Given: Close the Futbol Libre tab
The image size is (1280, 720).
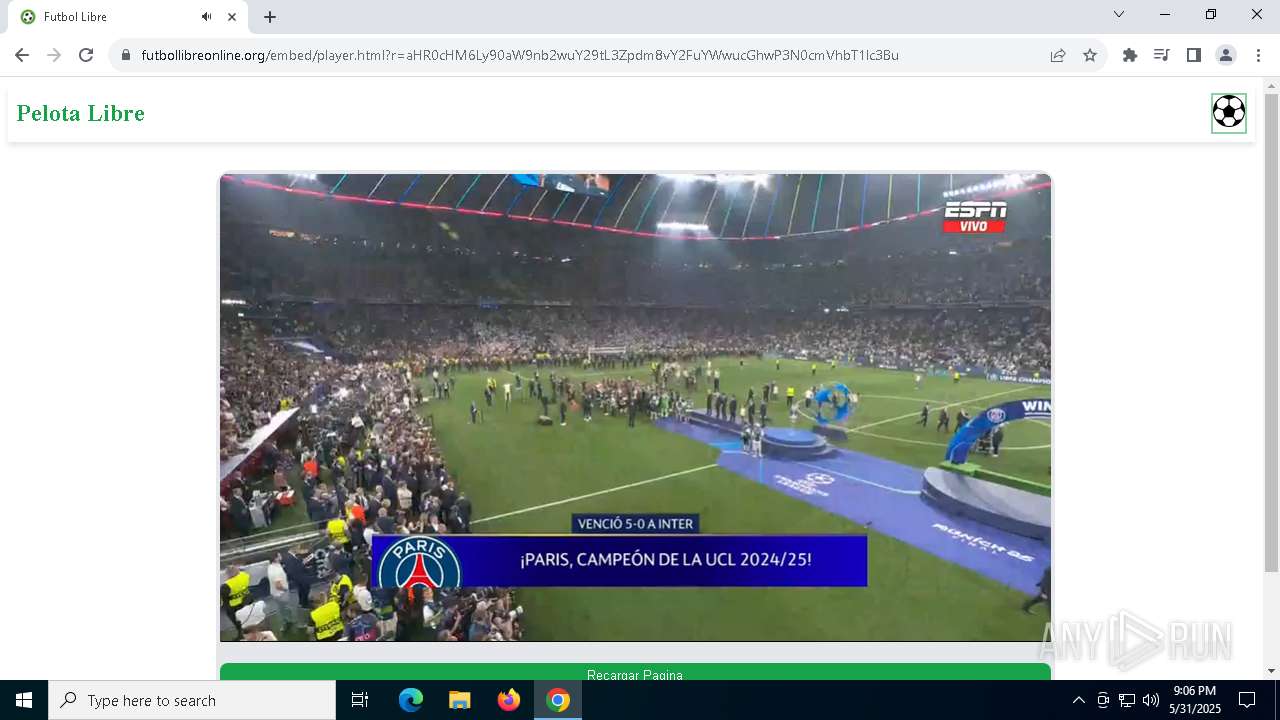Looking at the screenshot, I should pyautogui.click(x=232, y=17).
